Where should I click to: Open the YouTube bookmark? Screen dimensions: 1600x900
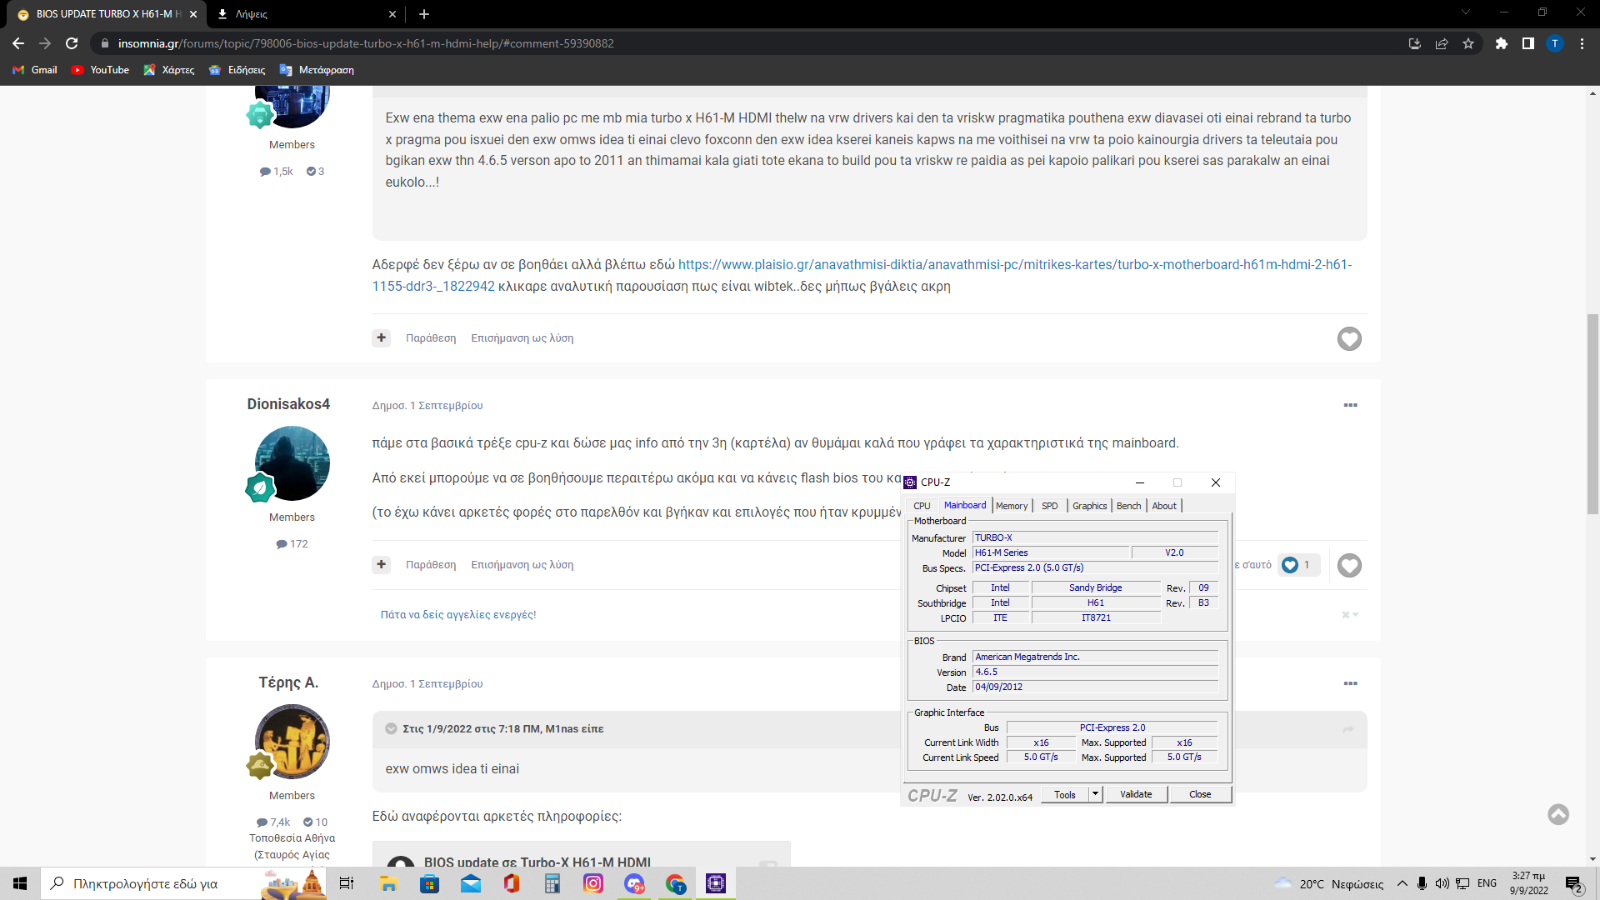point(100,70)
